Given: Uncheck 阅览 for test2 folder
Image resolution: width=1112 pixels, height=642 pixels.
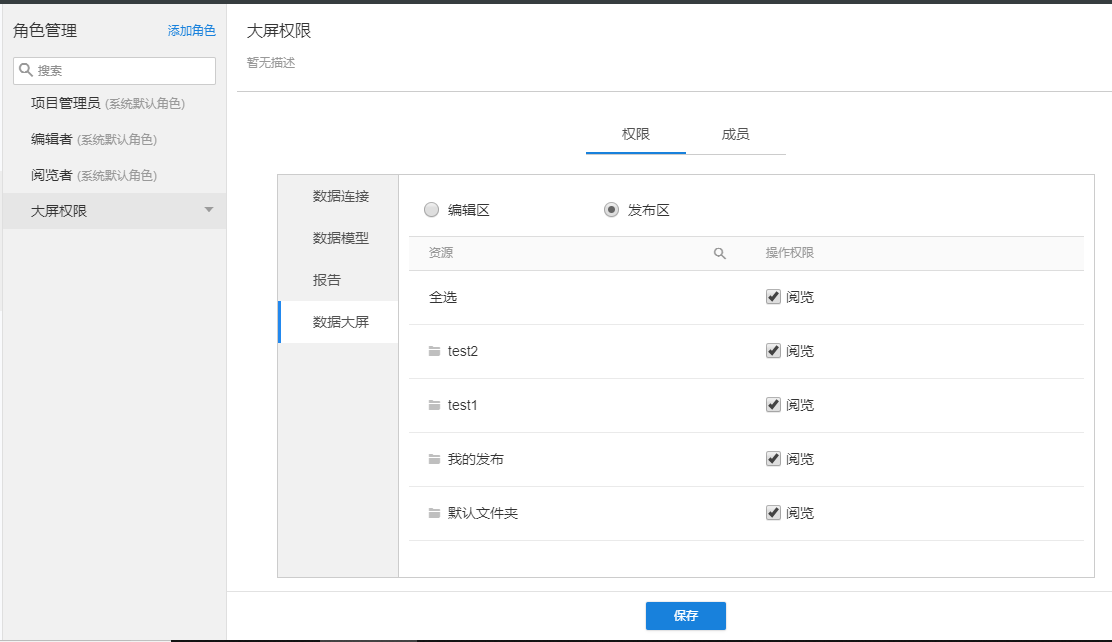Looking at the screenshot, I should point(773,351).
